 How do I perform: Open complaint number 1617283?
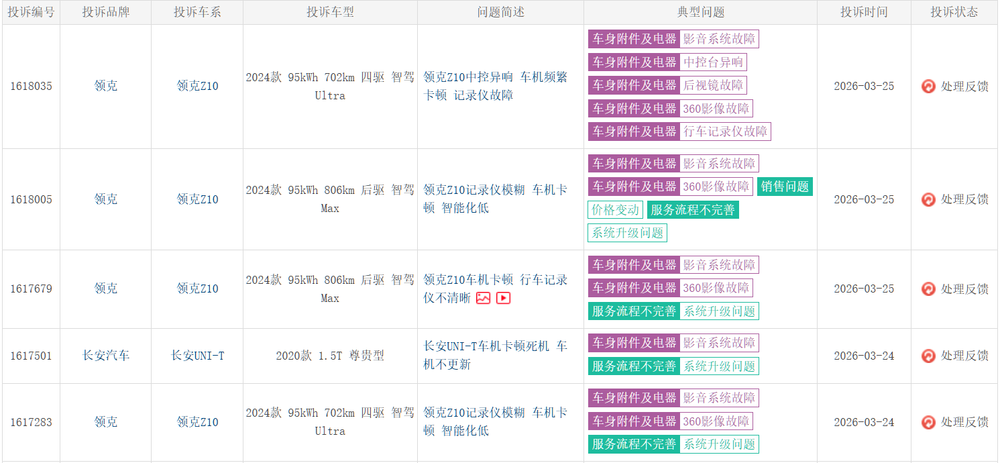pyautogui.click(x=30, y=422)
